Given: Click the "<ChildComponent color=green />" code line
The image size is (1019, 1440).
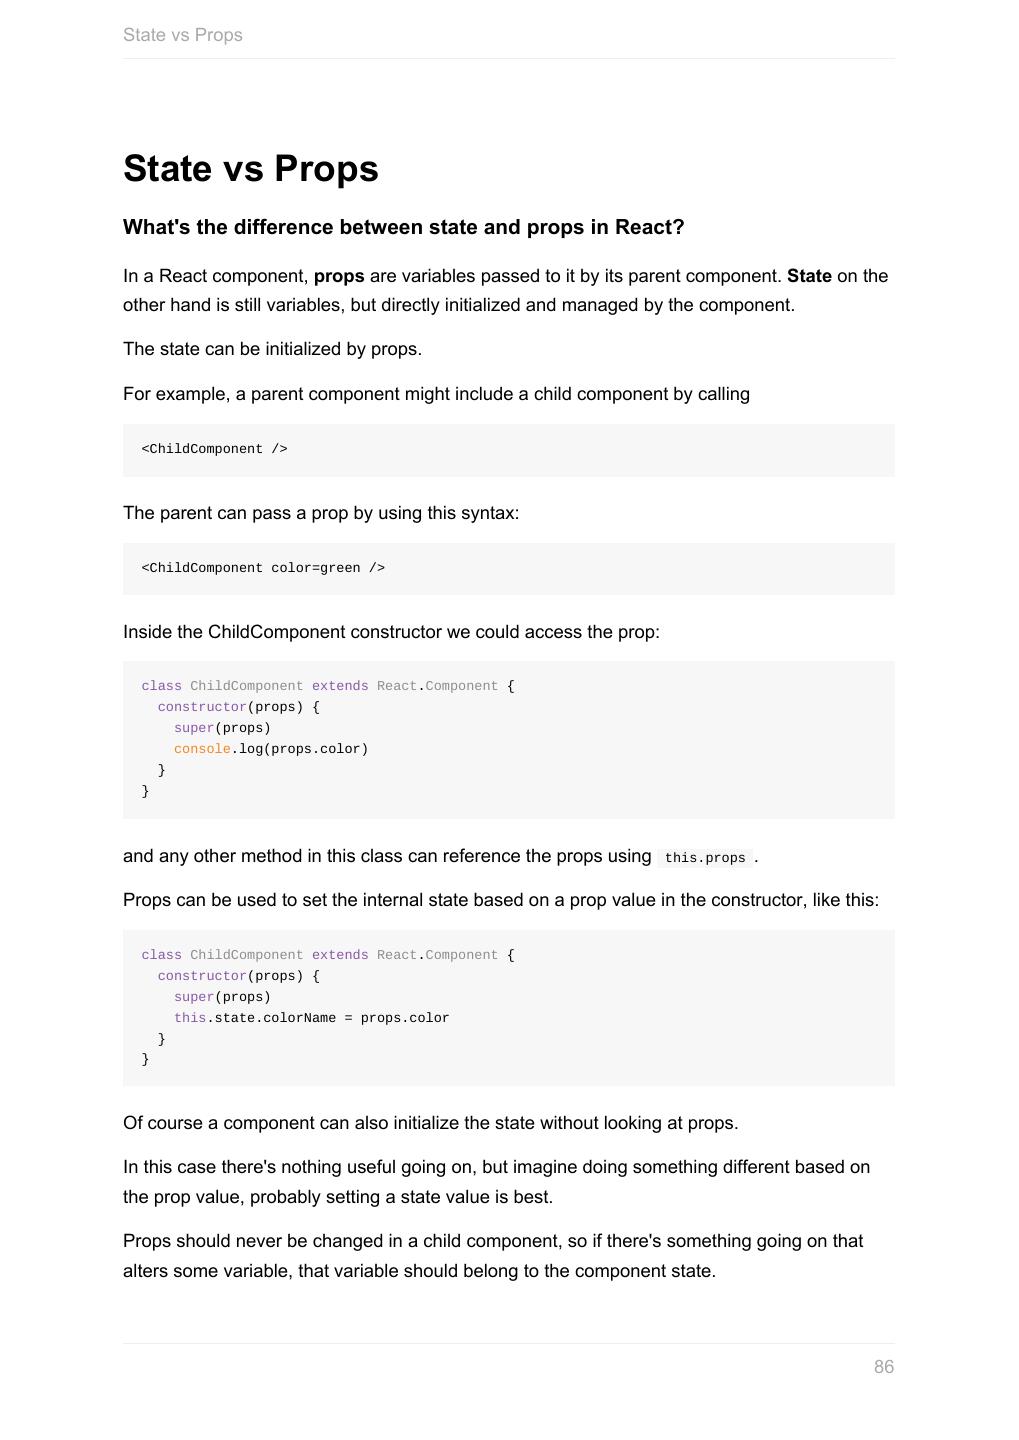Looking at the screenshot, I should coord(263,568).
